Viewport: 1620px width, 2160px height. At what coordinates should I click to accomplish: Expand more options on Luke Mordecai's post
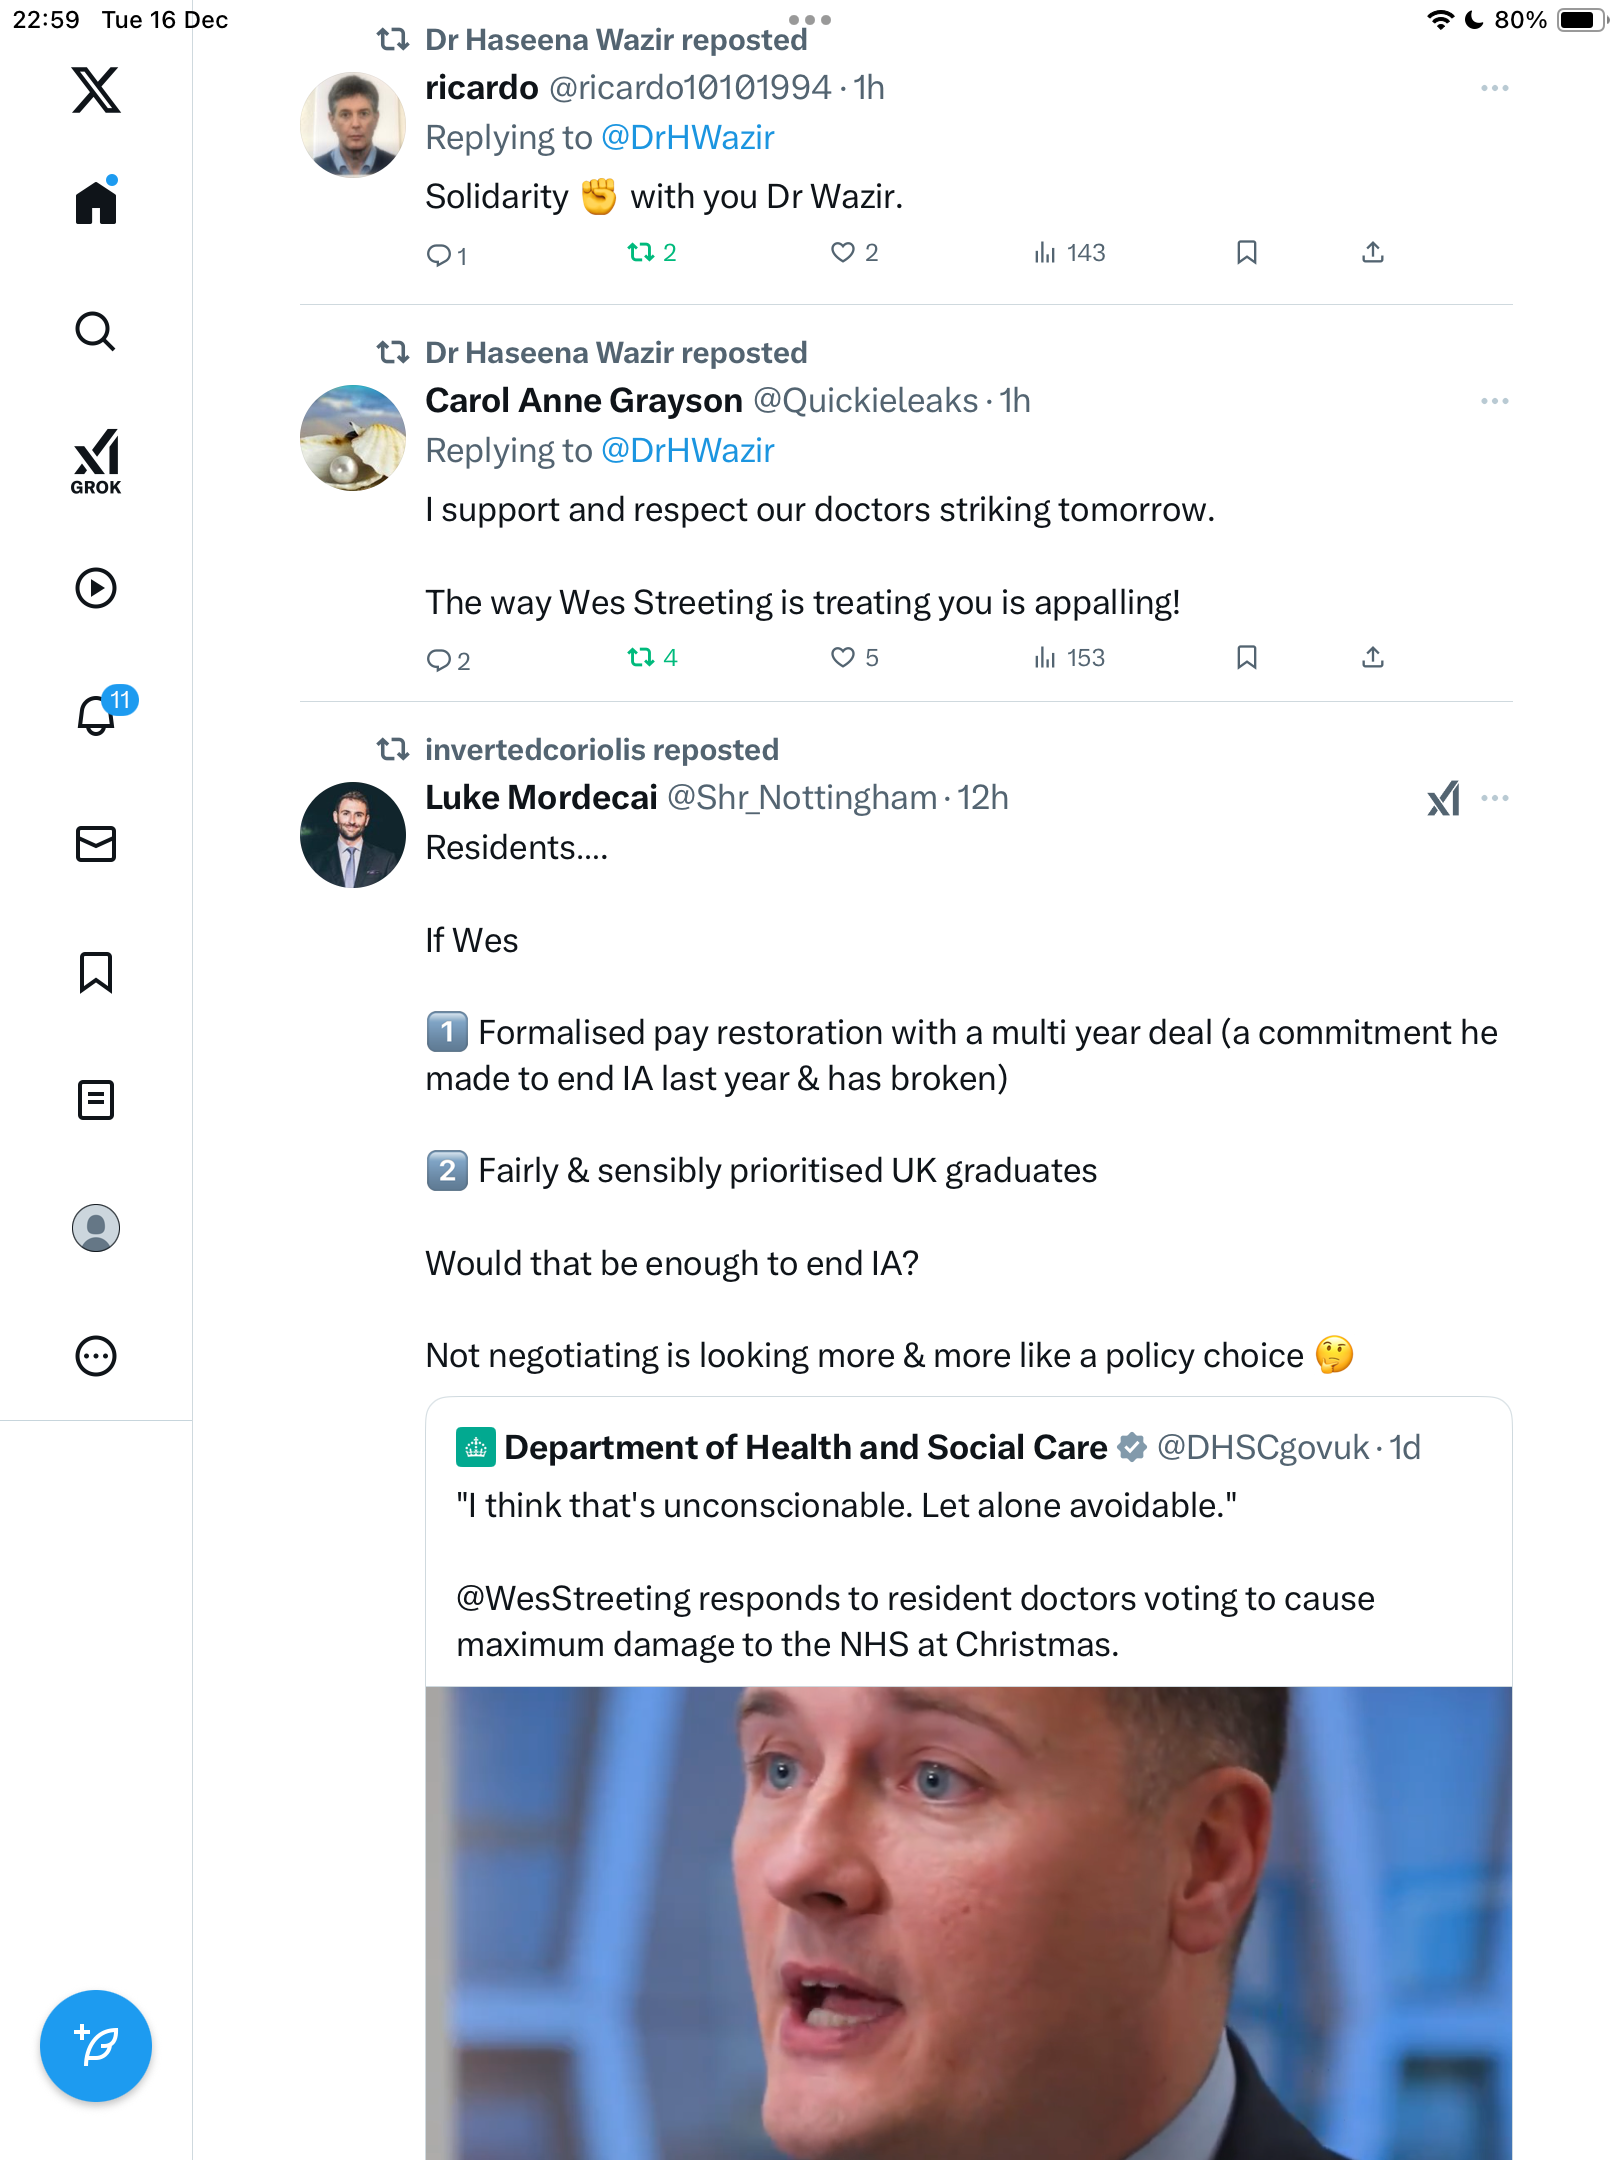tap(1495, 798)
